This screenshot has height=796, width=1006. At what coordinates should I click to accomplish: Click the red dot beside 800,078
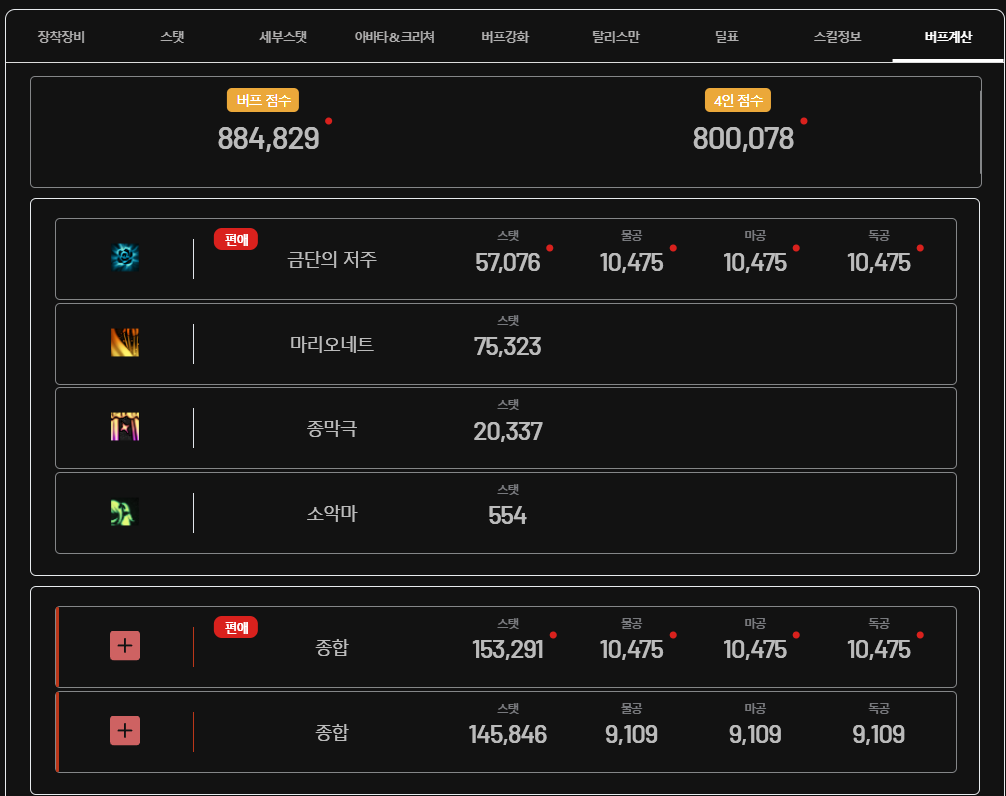coord(803,121)
